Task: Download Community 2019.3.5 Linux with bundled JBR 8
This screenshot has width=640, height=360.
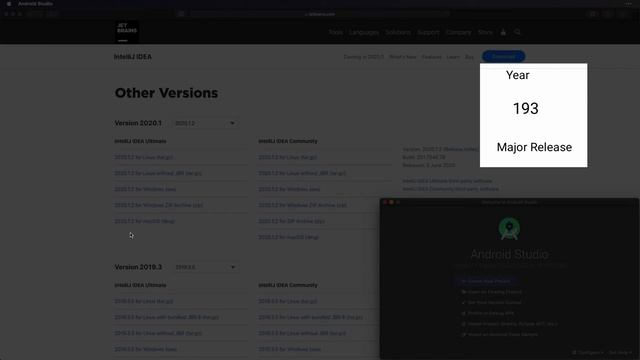Action: coord(311,317)
